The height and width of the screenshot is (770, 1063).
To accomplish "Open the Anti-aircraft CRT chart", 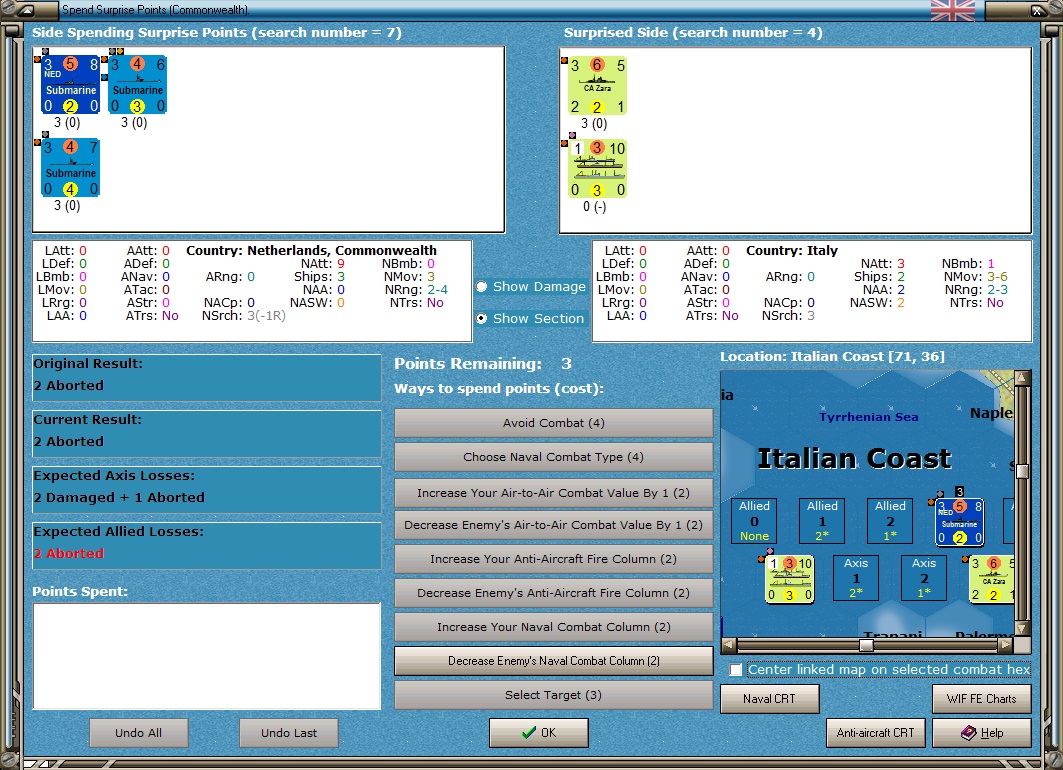I will (x=875, y=733).
